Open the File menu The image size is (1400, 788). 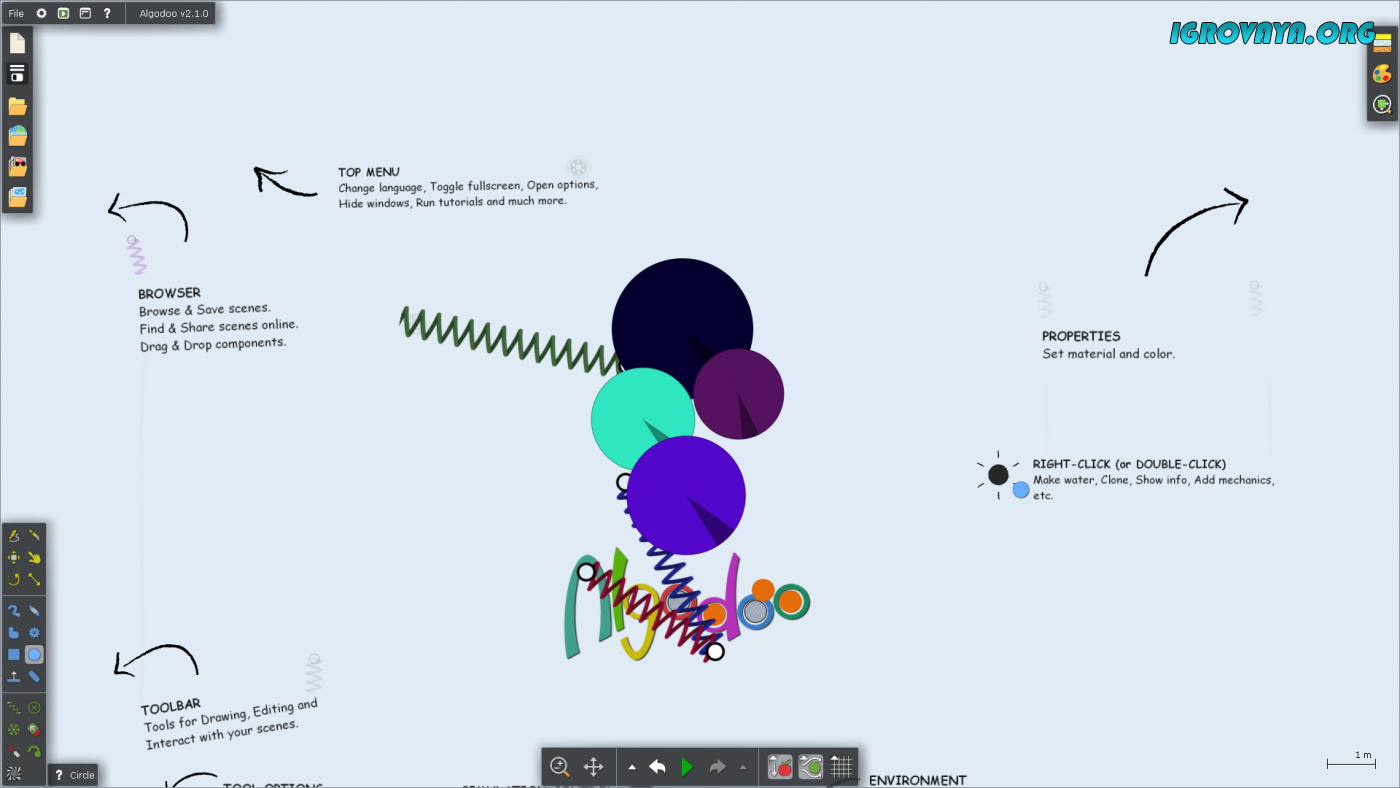point(16,13)
